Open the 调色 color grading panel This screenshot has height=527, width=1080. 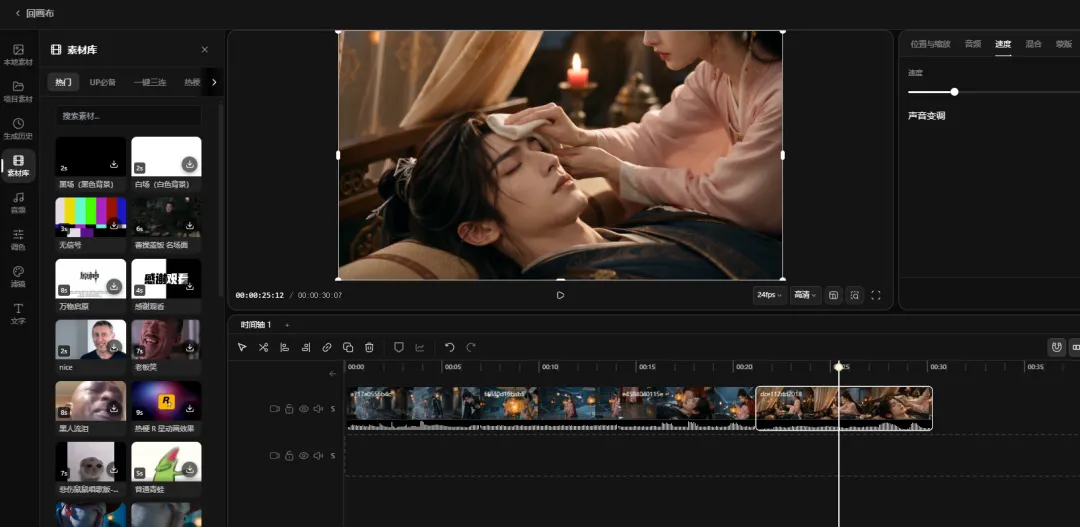[19, 240]
